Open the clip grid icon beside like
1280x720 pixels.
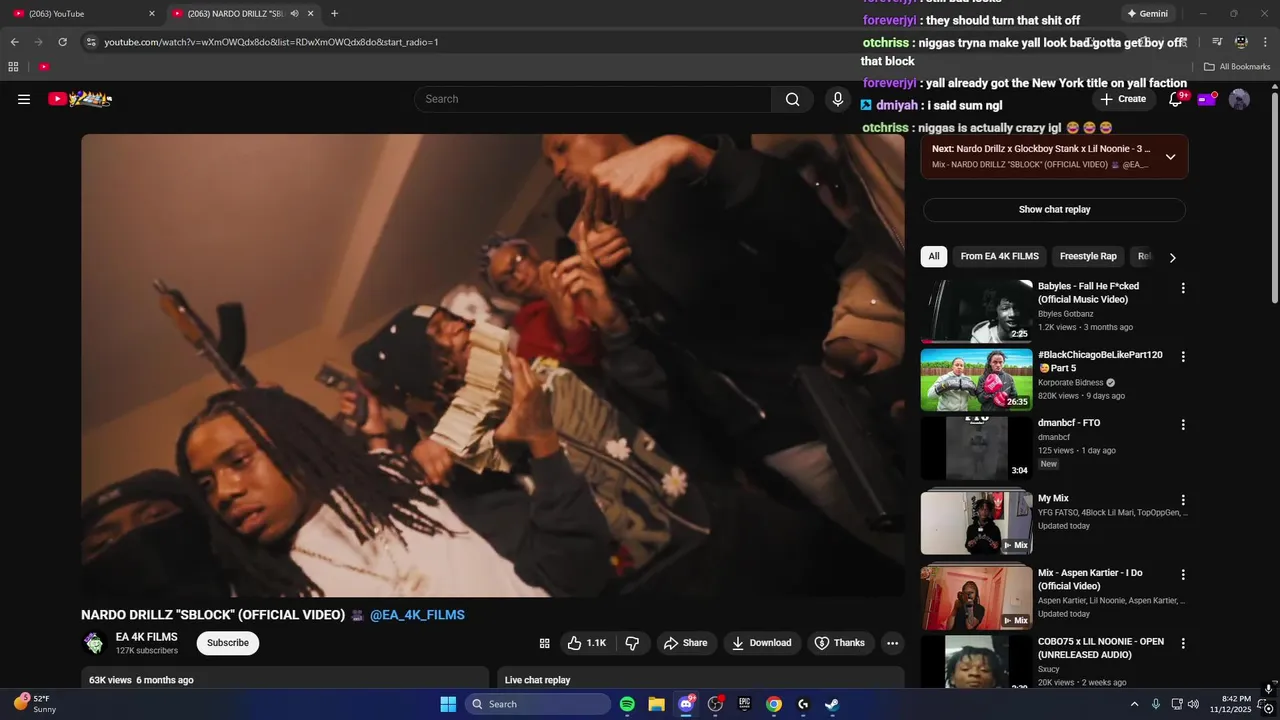pyautogui.click(x=545, y=643)
